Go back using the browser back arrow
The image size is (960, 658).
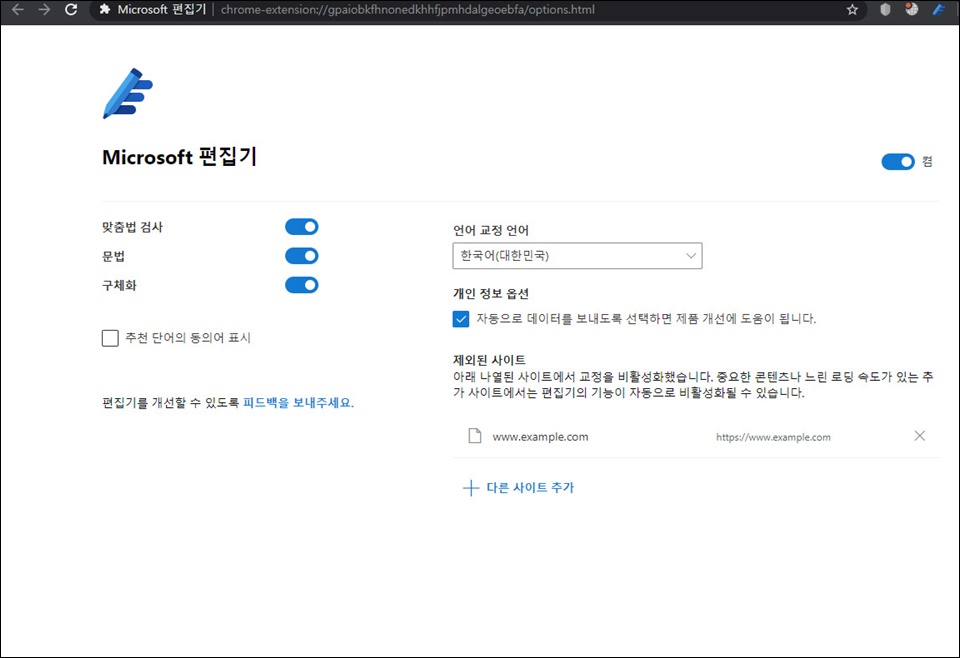18,10
